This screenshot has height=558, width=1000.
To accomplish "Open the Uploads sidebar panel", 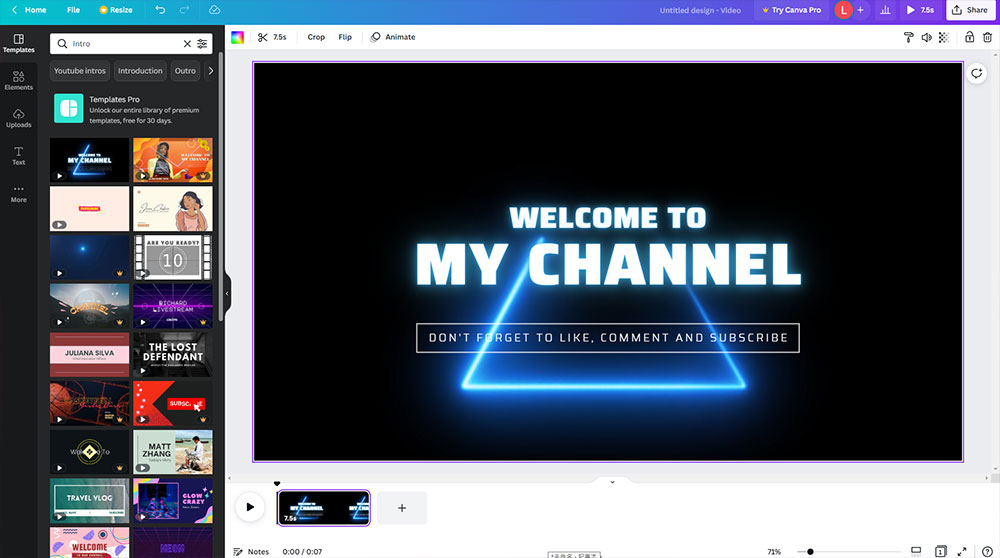I will coord(18,118).
